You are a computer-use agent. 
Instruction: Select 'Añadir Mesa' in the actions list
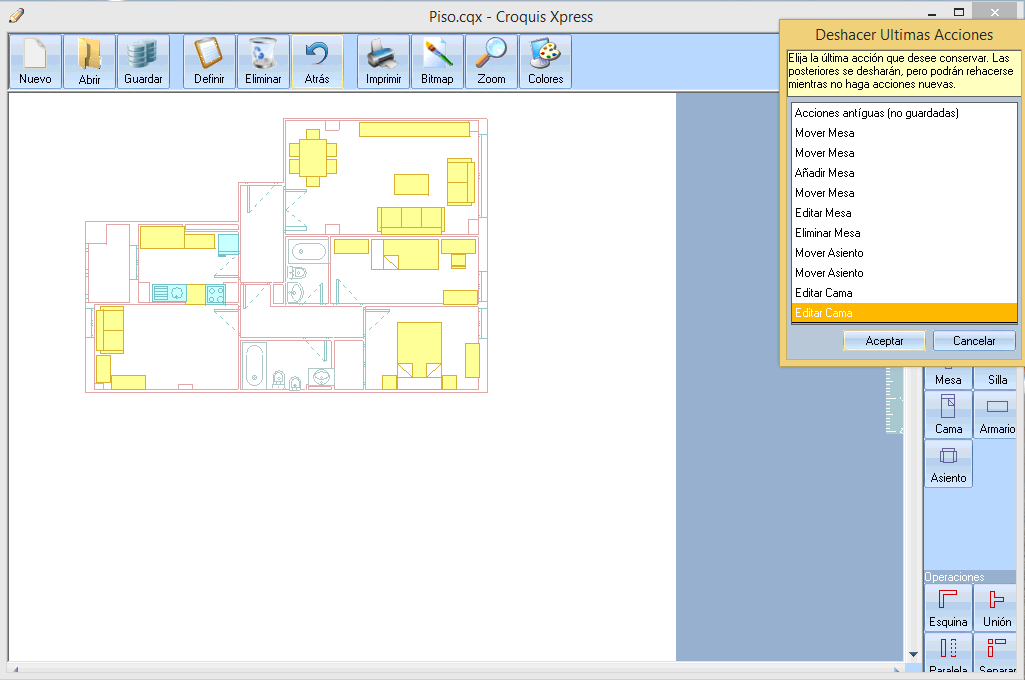(x=824, y=173)
